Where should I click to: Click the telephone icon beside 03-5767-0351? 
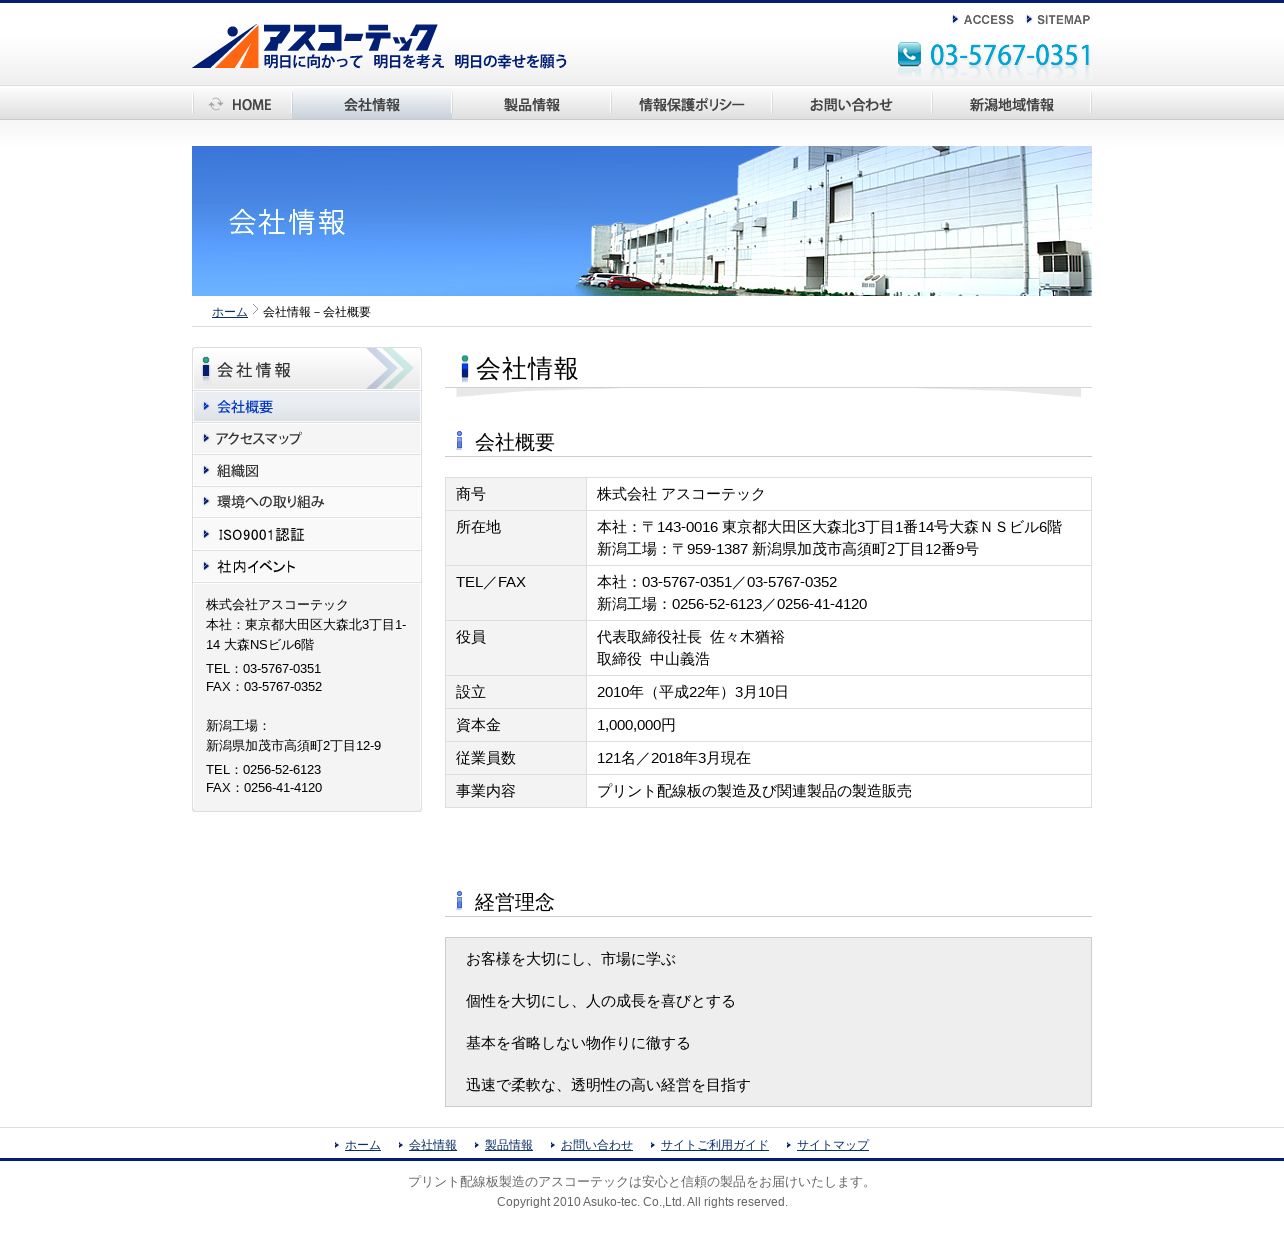tap(909, 55)
